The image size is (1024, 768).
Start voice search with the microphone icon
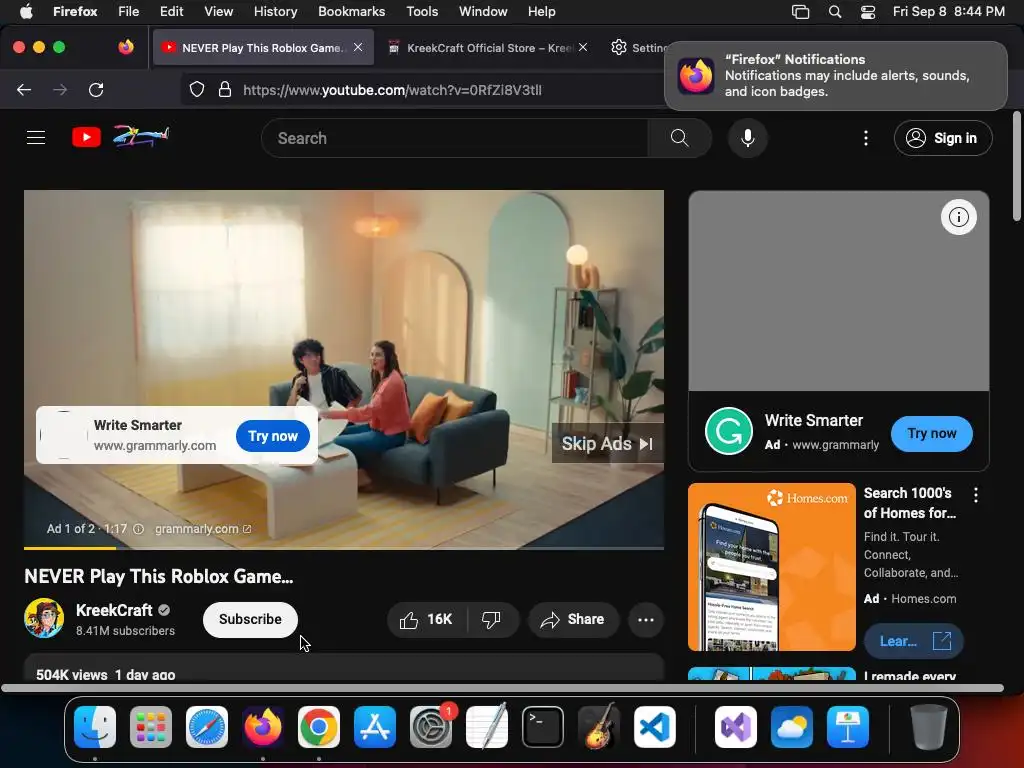(748, 138)
